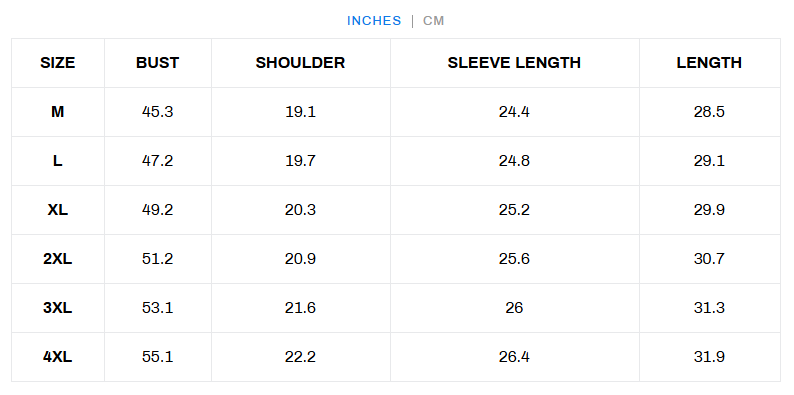The image size is (794, 395).
Task: Click the SIZE column header
Action: tap(58, 63)
